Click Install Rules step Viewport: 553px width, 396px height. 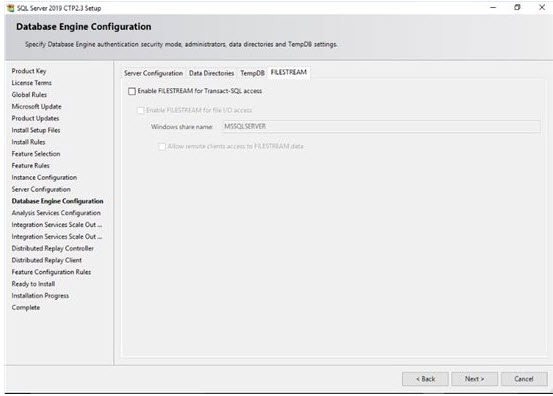(x=28, y=142)
